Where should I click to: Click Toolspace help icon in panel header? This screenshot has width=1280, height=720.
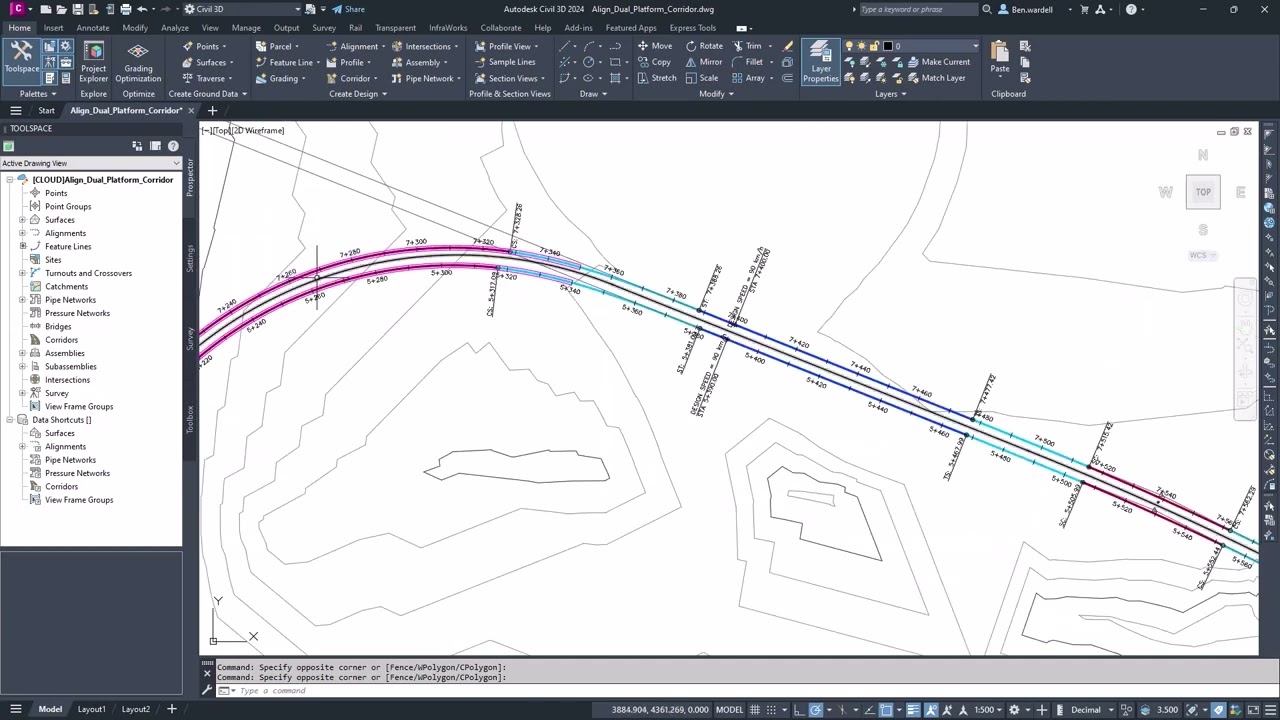[173, 146]
